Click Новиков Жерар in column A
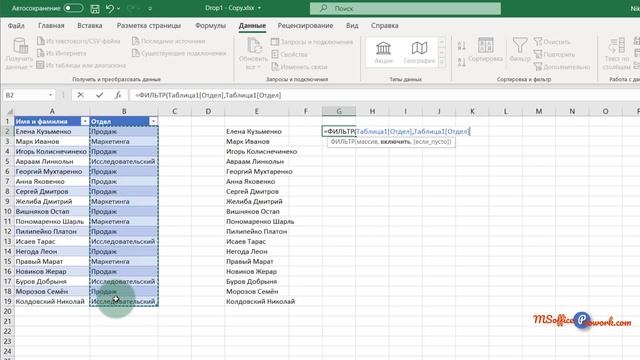This screenshot has width=640, height=360. point(52,271)
